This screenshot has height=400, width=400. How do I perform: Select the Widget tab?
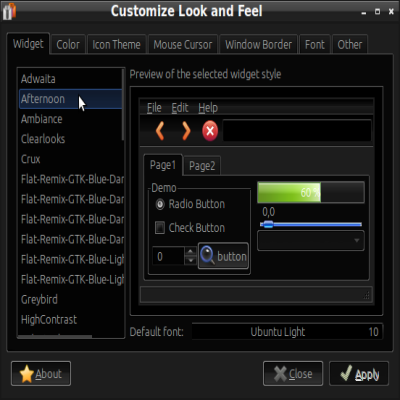(28, 44)
